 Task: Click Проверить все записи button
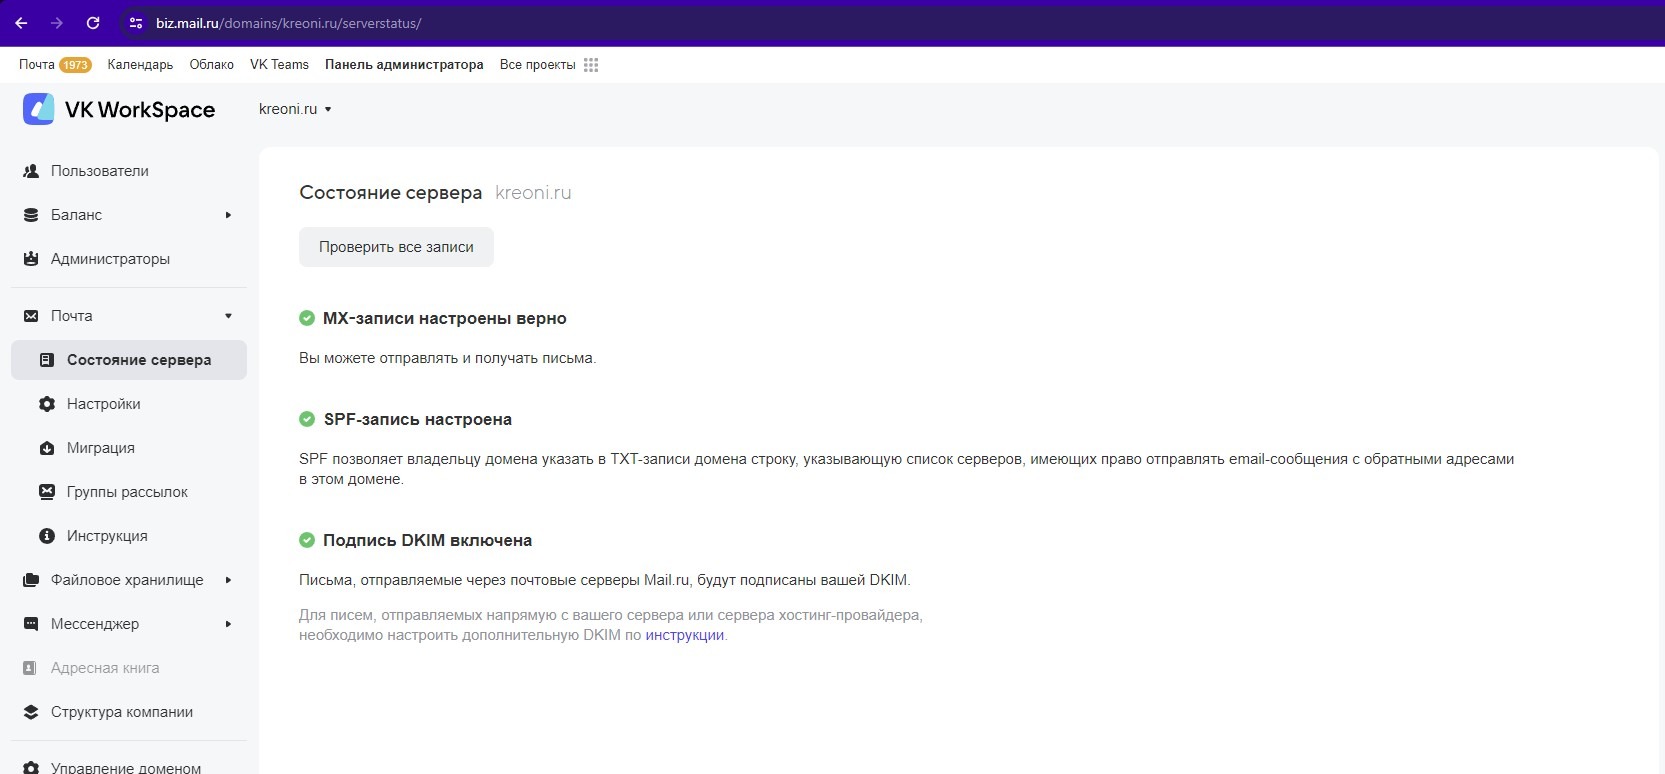396,247
